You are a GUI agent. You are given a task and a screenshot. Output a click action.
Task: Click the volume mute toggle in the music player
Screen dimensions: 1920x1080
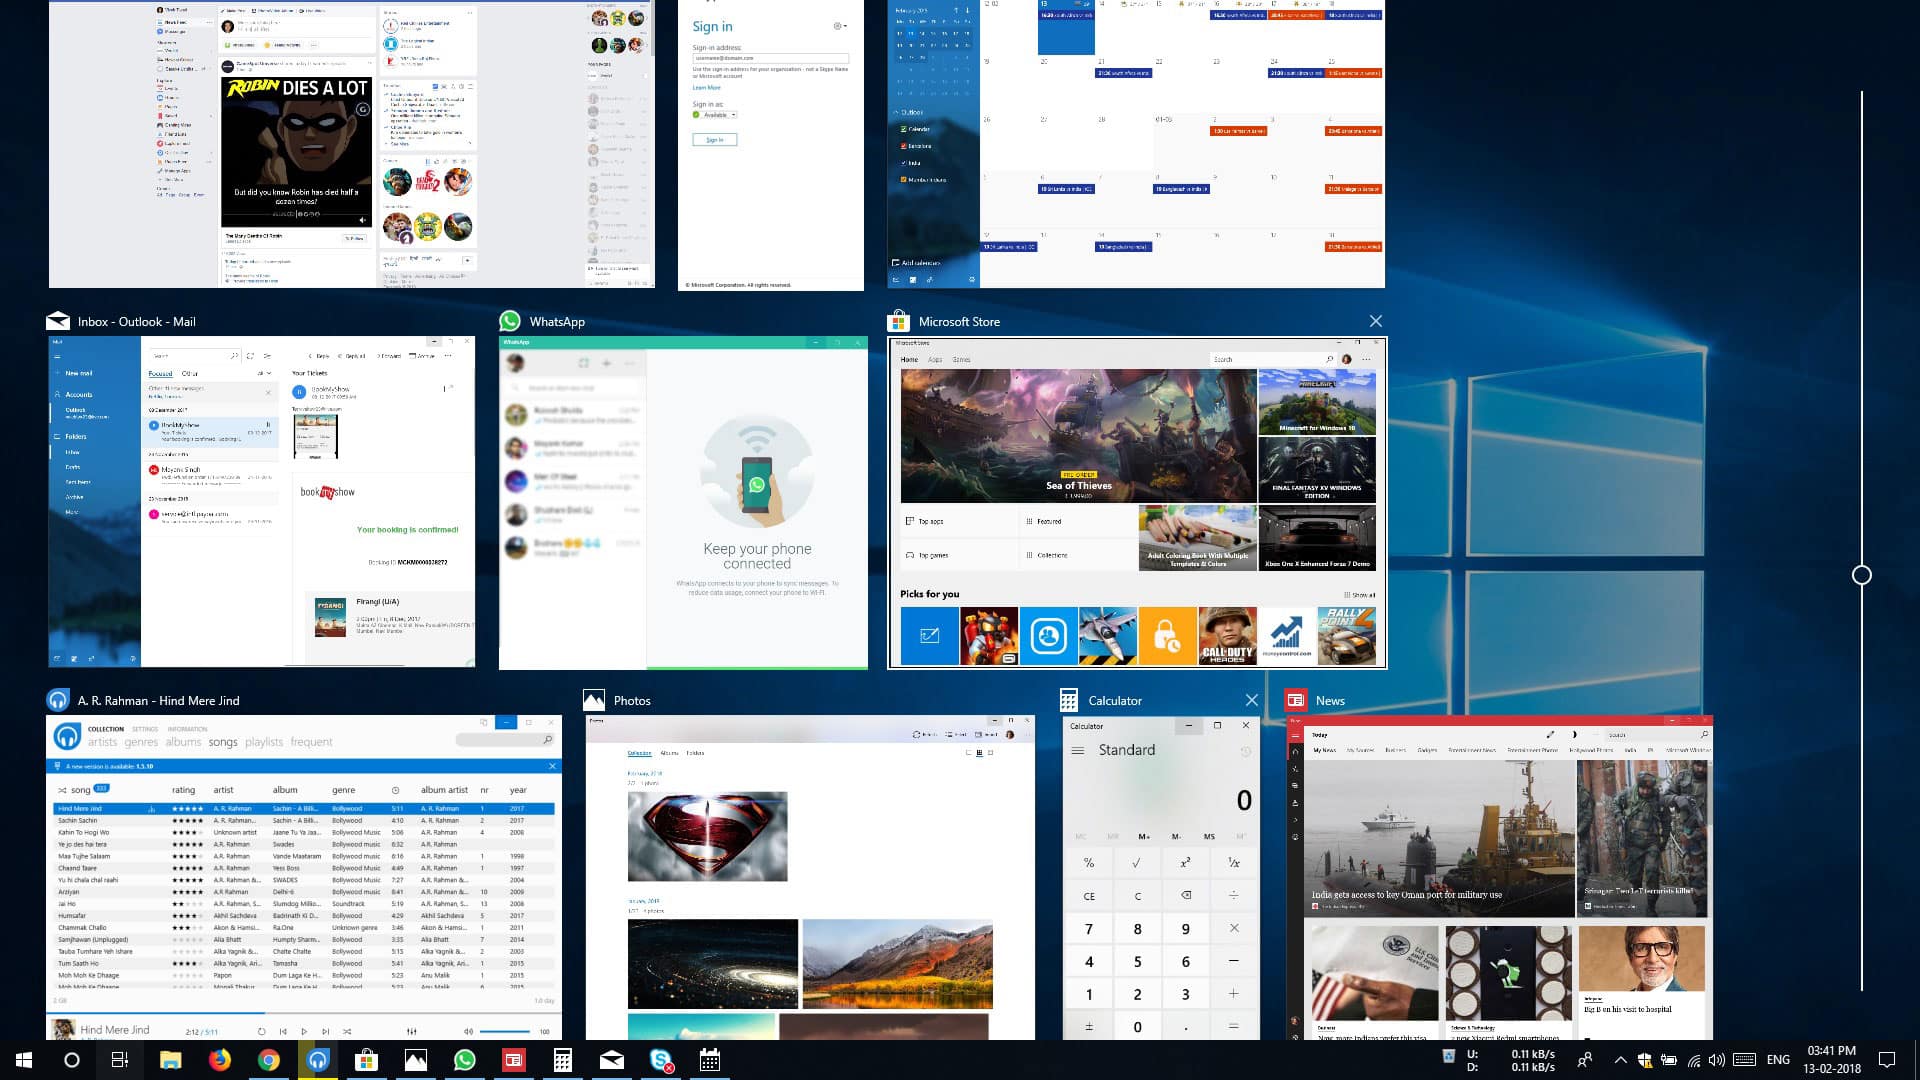(x=469, y=1031)
